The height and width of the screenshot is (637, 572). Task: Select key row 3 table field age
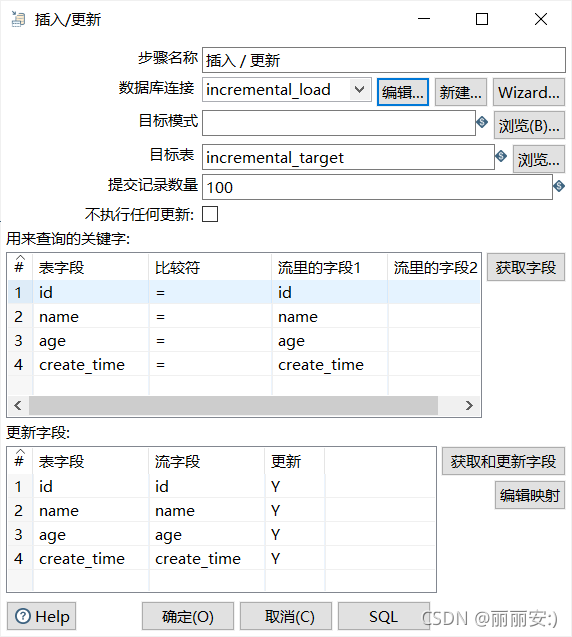click(91, 340)
